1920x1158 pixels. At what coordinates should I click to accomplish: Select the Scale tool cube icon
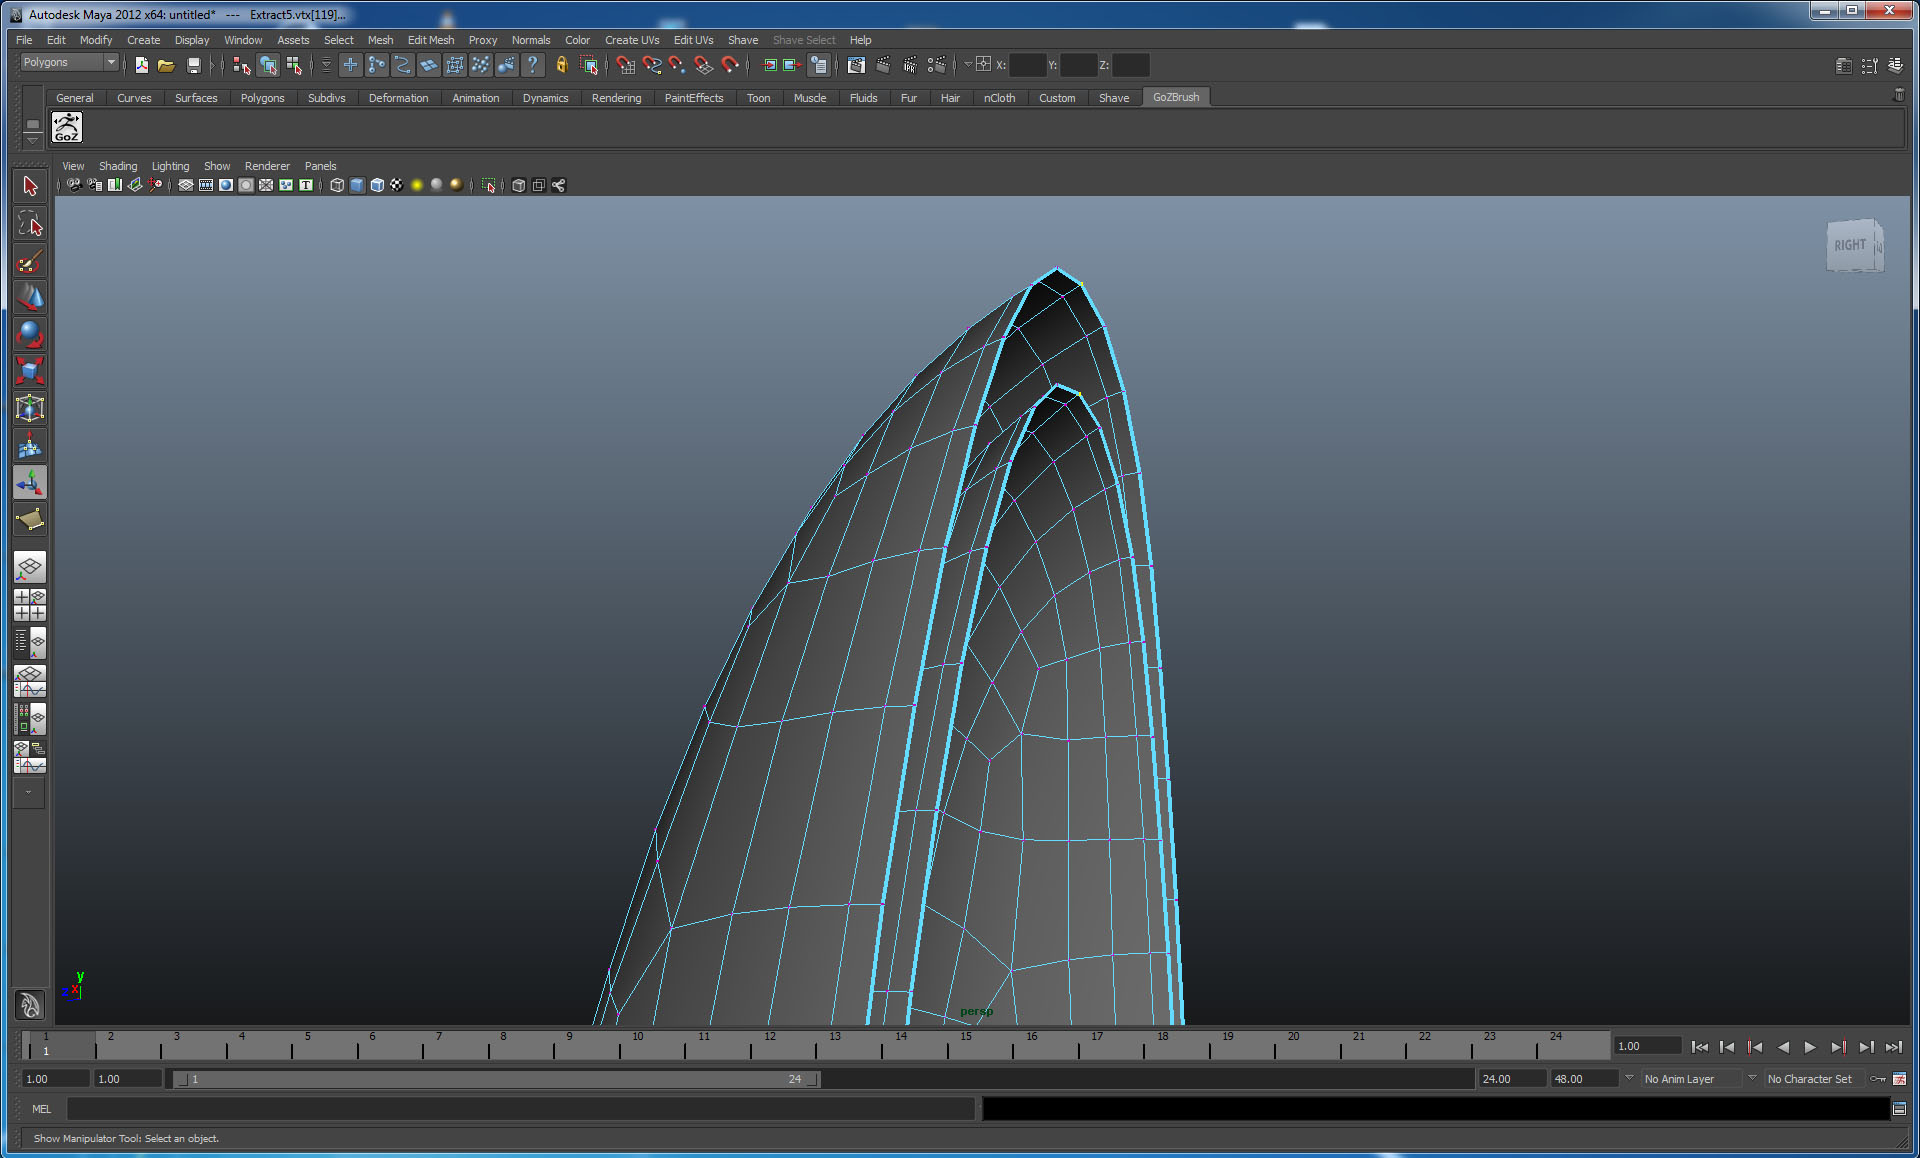tap(30, 371)
